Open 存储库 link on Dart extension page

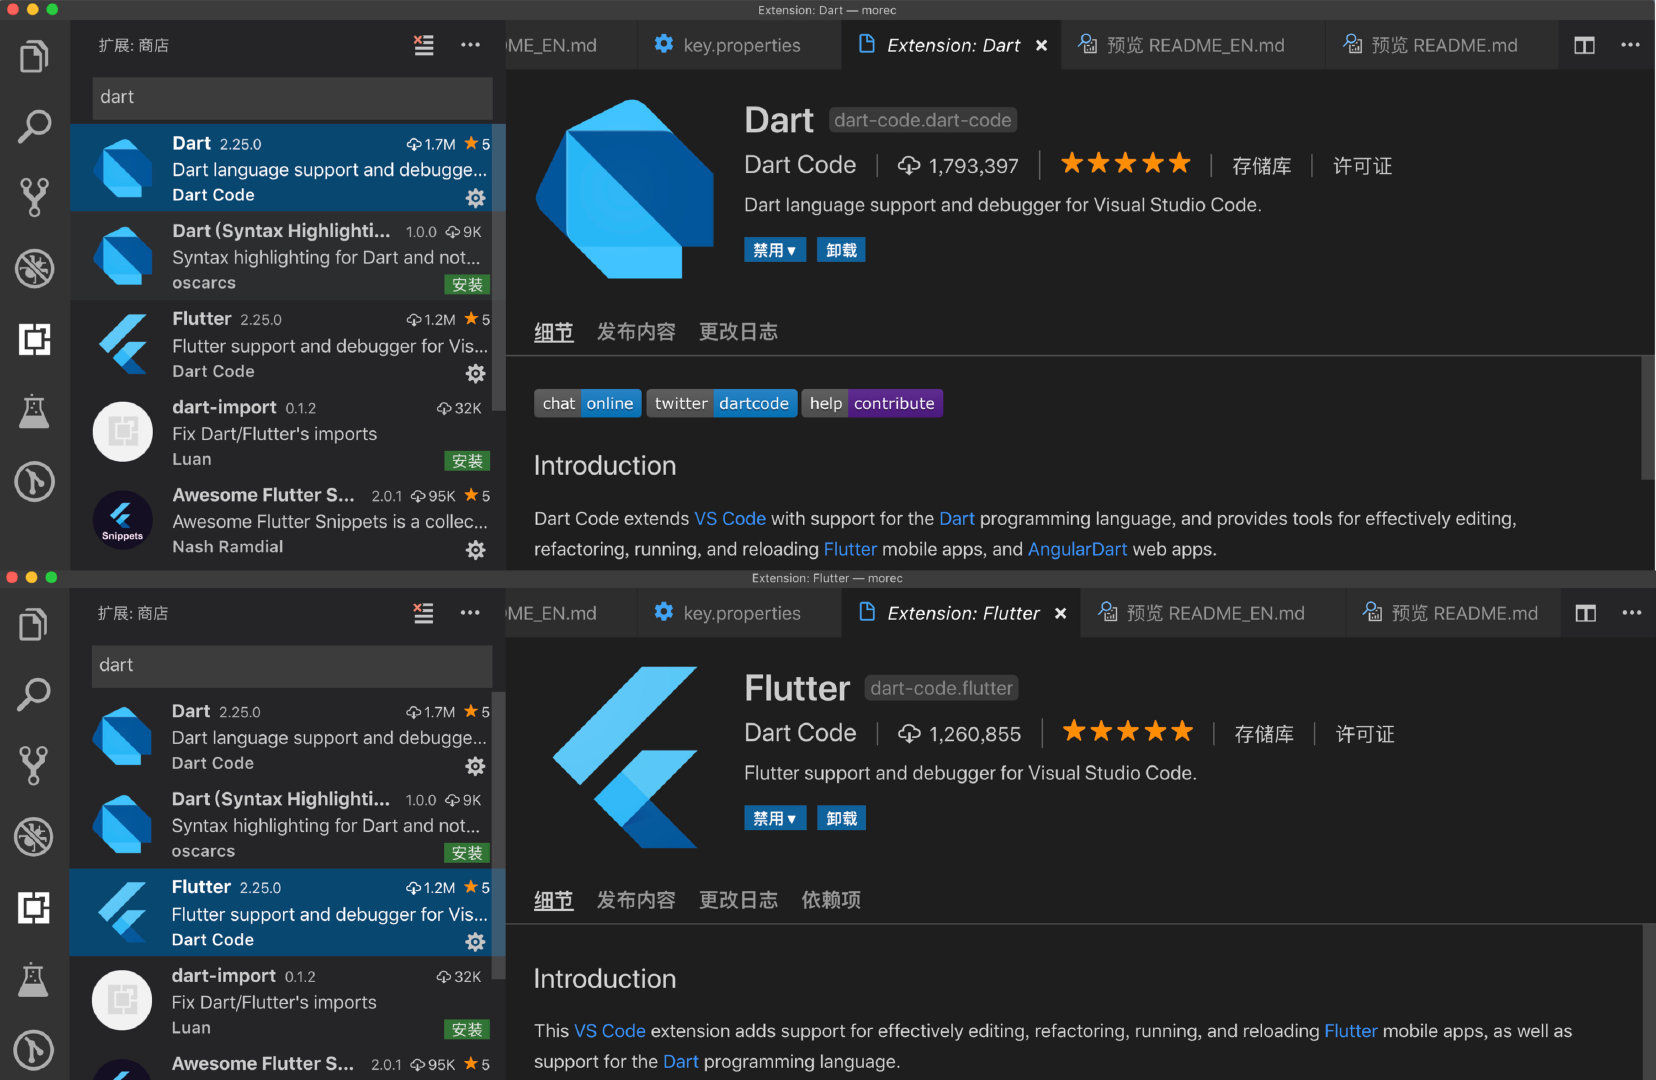(1261, 166)
